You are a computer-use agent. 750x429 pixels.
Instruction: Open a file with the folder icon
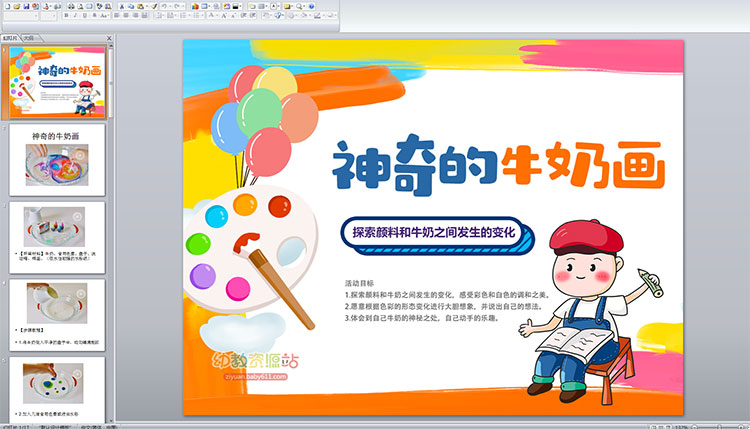click(16, 6)
